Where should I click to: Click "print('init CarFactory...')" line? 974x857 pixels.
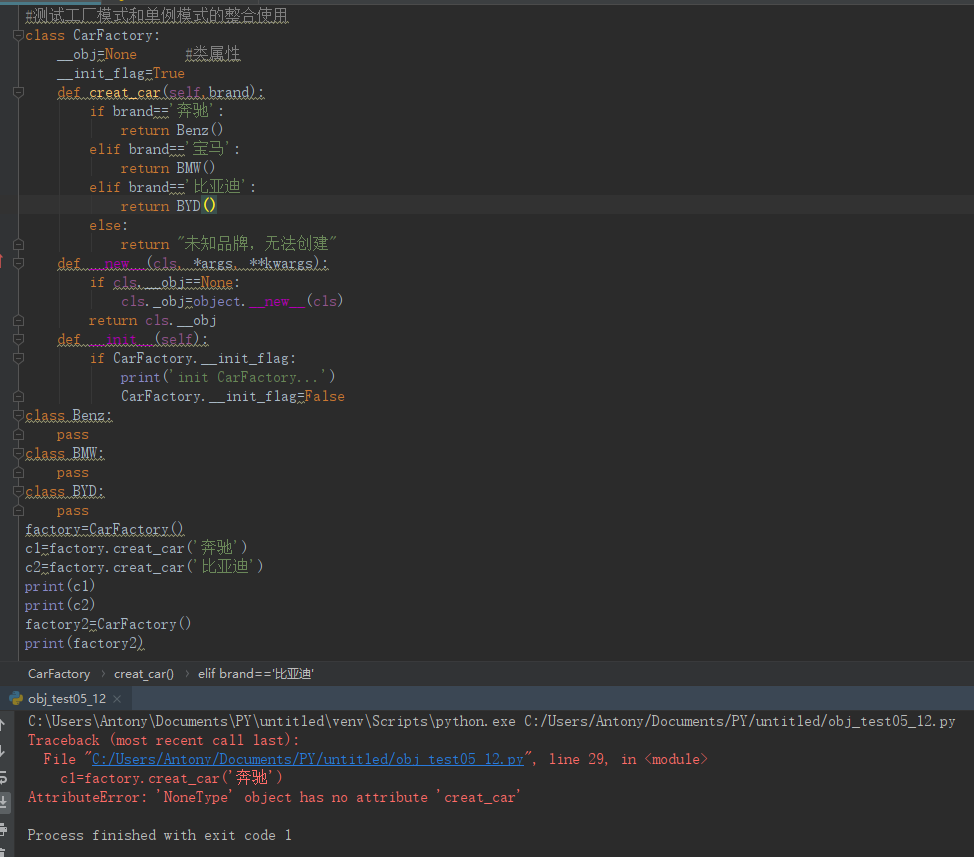tap(228, 377)
